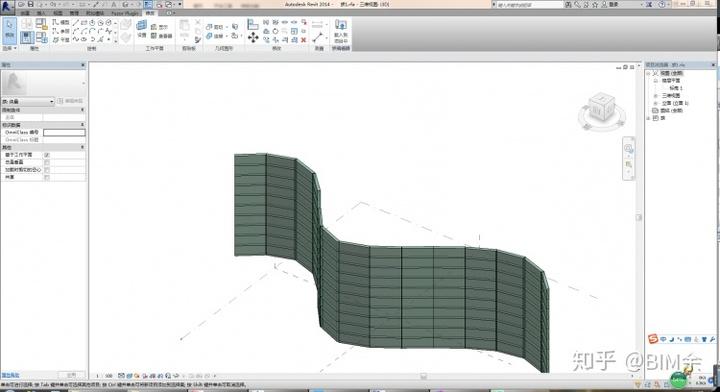Click the properties help link at bottom
The height and width of the screenshot is (392, 720).
[x=10, y=375]
